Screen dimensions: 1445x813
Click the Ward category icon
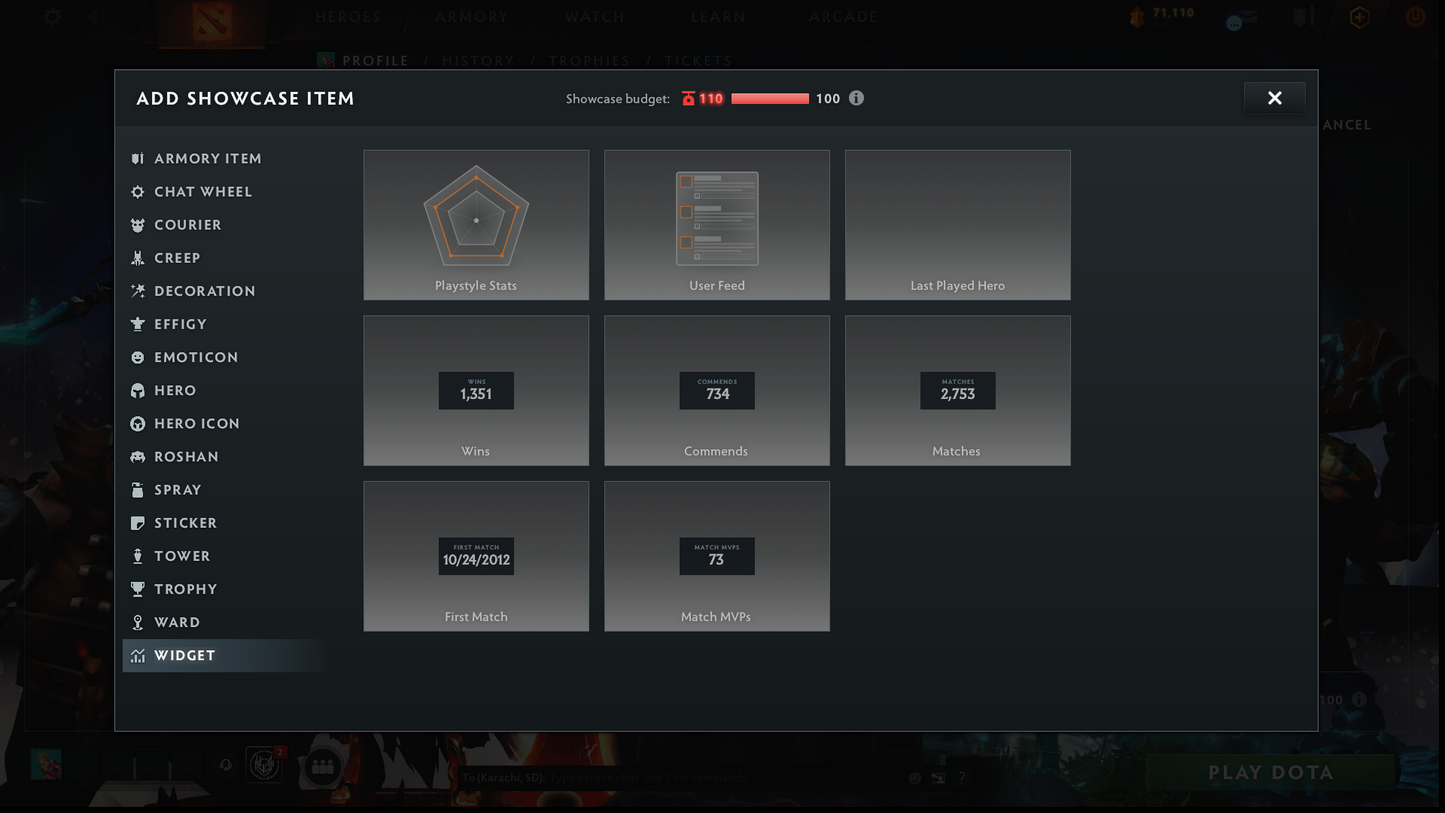pyautogui.click(x=138, y=621)
